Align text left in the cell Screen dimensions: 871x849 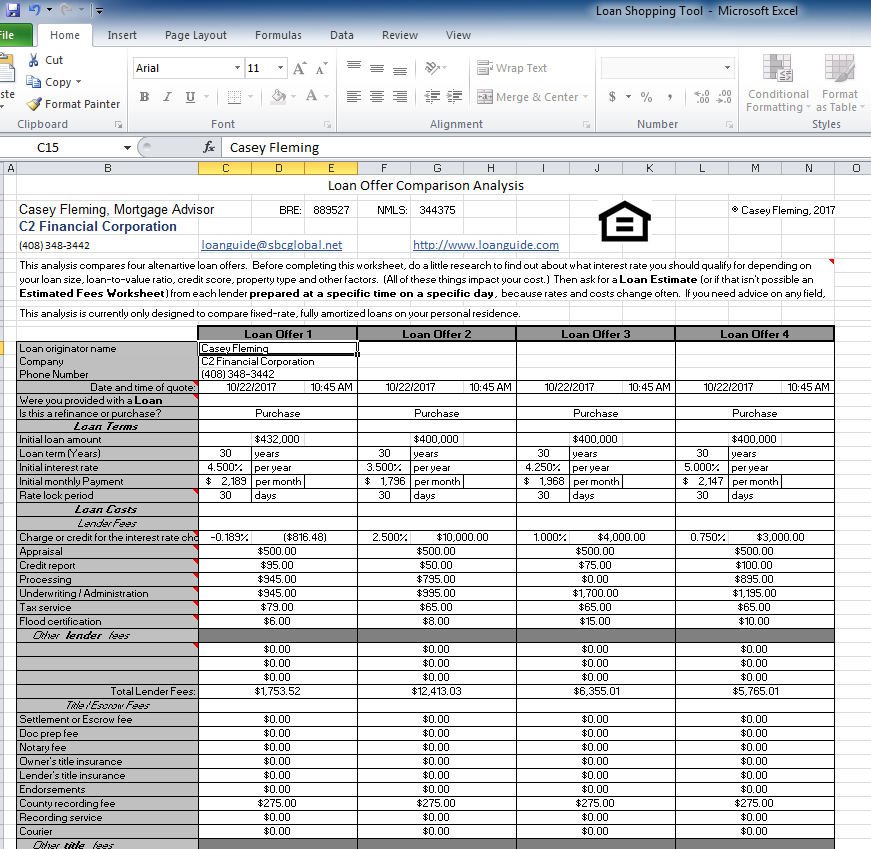(354, 97)
